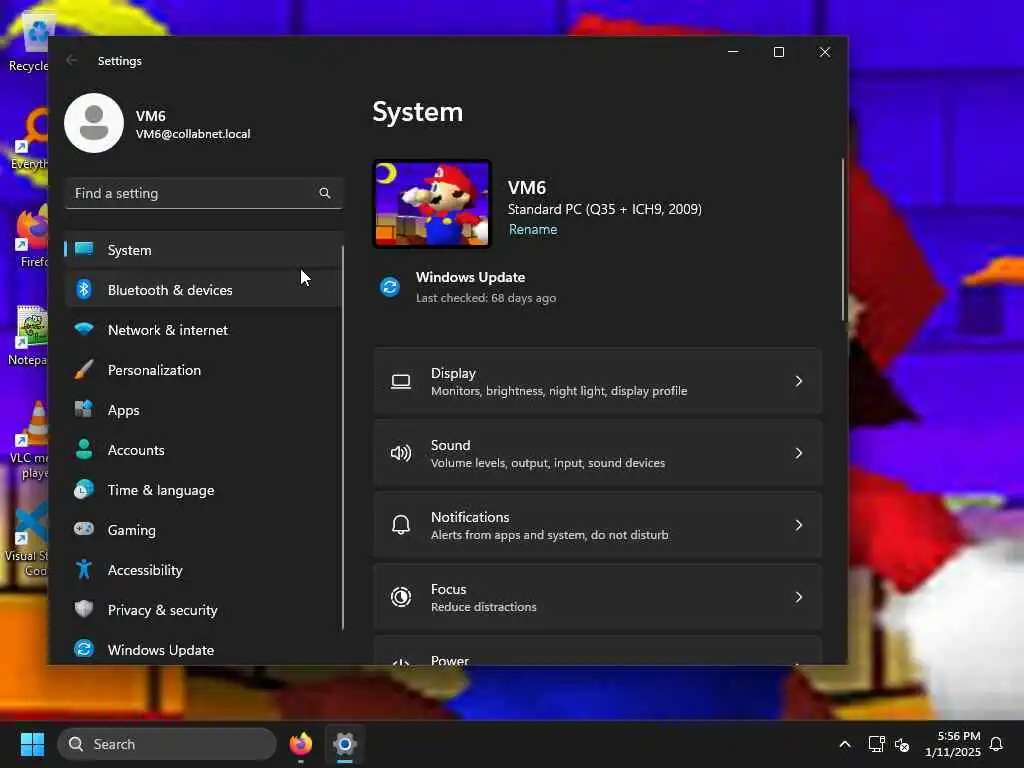Expand the Focus settings chevron

tap(798, 597)
